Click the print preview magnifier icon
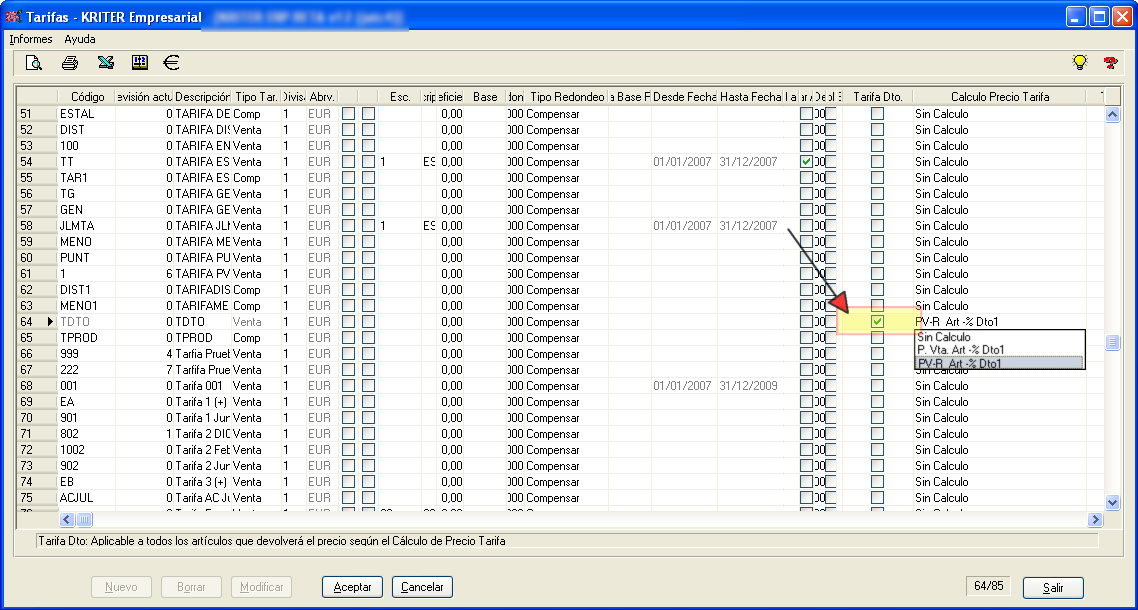The image size is (1138, 610). [34, 63]
